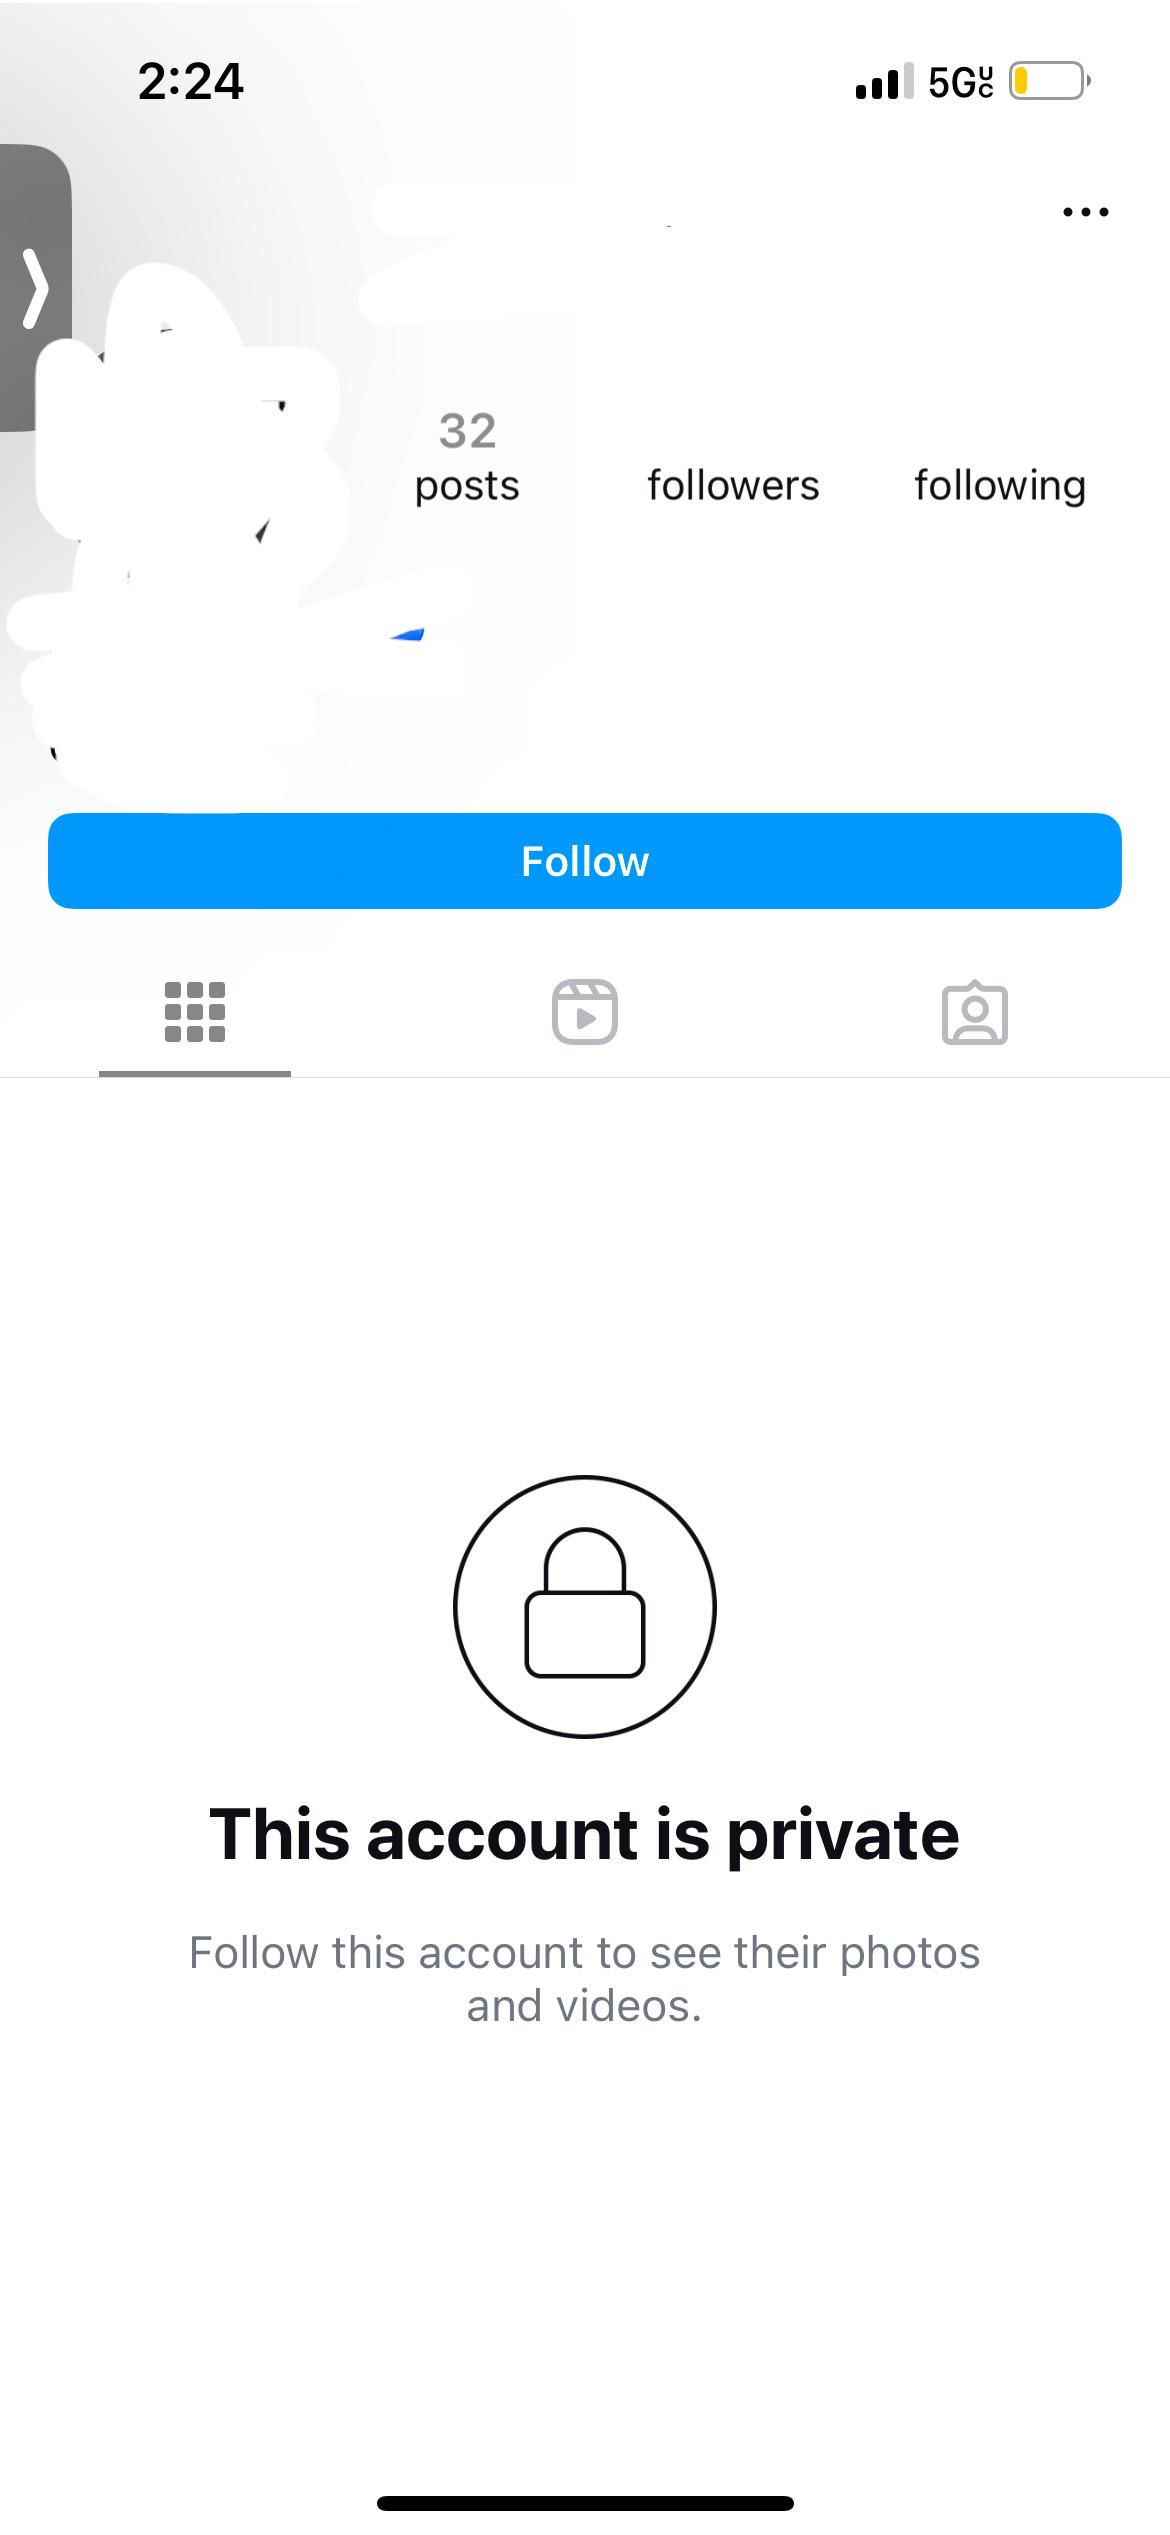Viewport: 1170px width, 2535px height.
Task: Open the following list
Action: tap(1000, 485)
